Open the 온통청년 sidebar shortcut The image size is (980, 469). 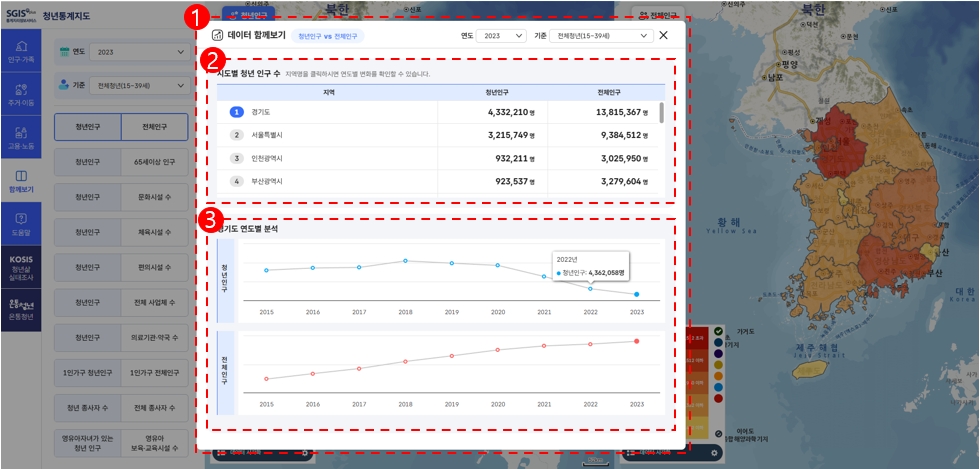click(x=21, y=305)
